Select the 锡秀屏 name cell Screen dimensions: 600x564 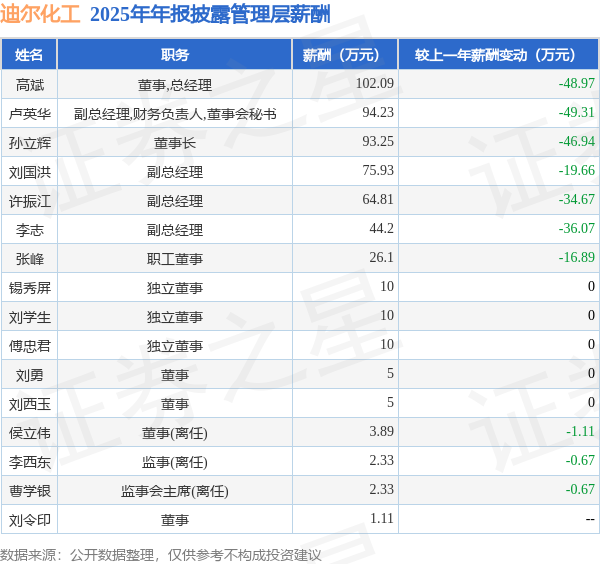click(30, 288)
